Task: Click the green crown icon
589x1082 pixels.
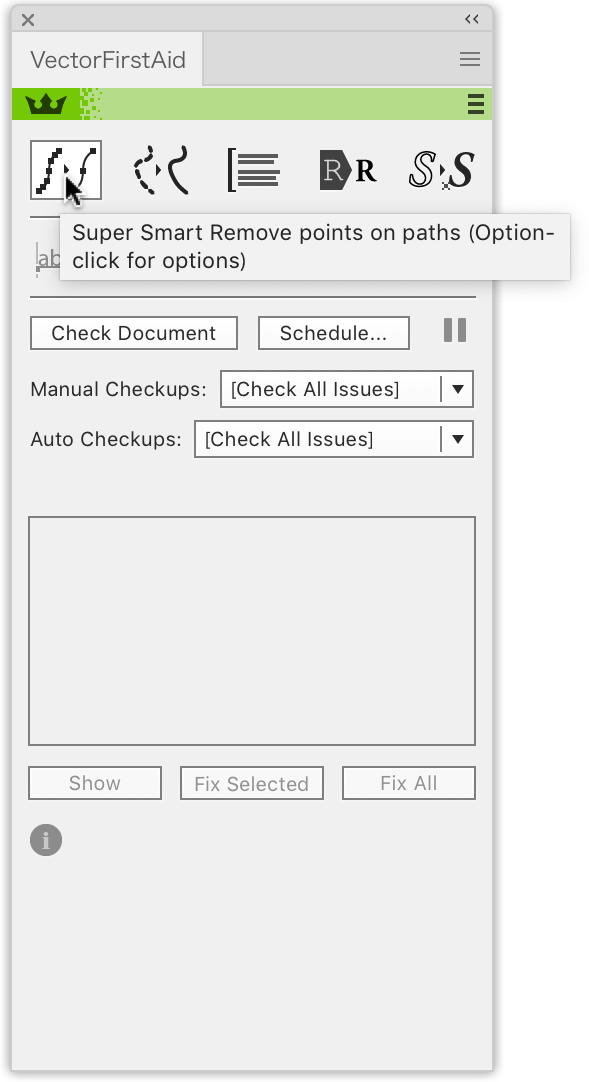Action: click(x=46, y=104)
